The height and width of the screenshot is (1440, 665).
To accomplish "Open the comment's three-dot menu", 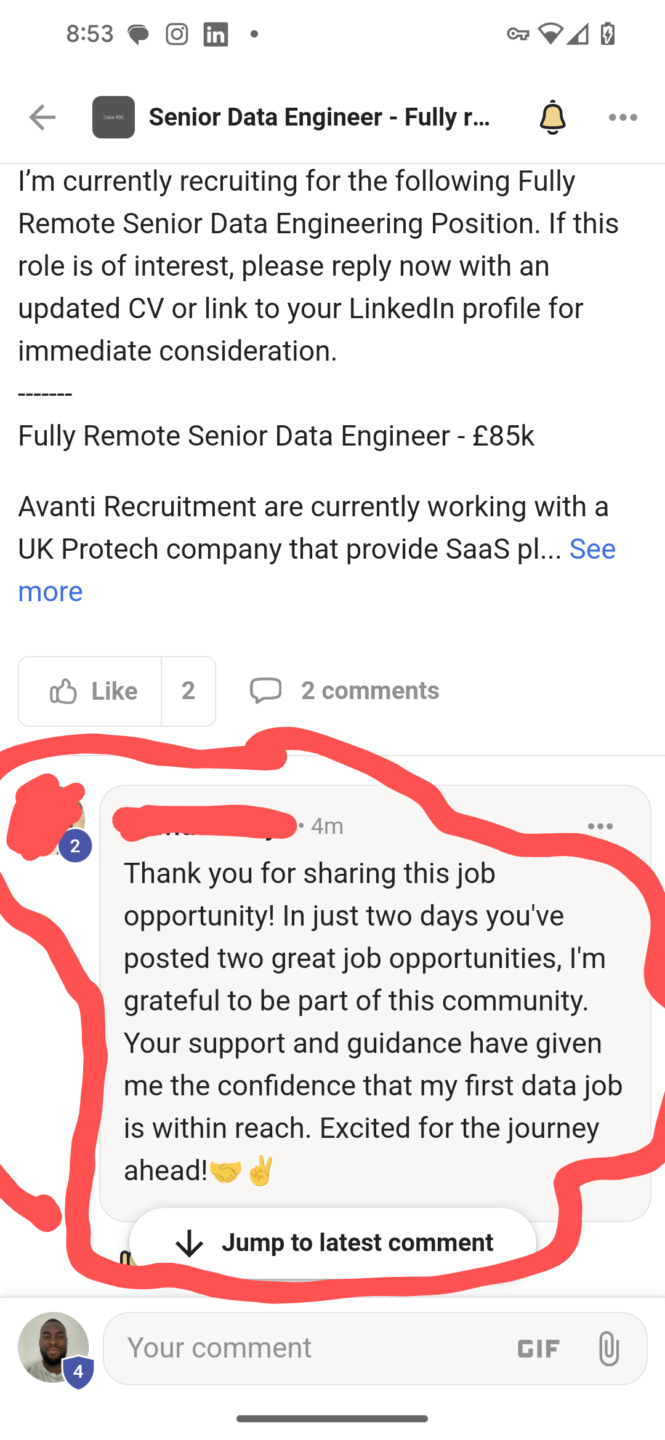I will coord(600,825).
